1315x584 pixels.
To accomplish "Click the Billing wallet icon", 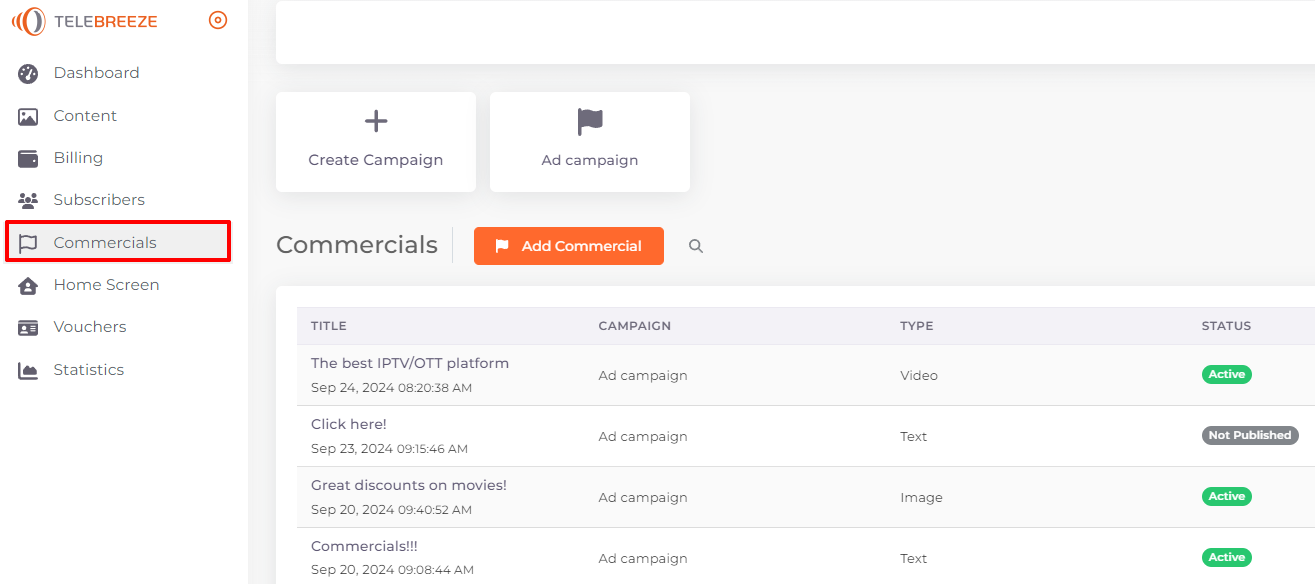I will click(28, 158).
